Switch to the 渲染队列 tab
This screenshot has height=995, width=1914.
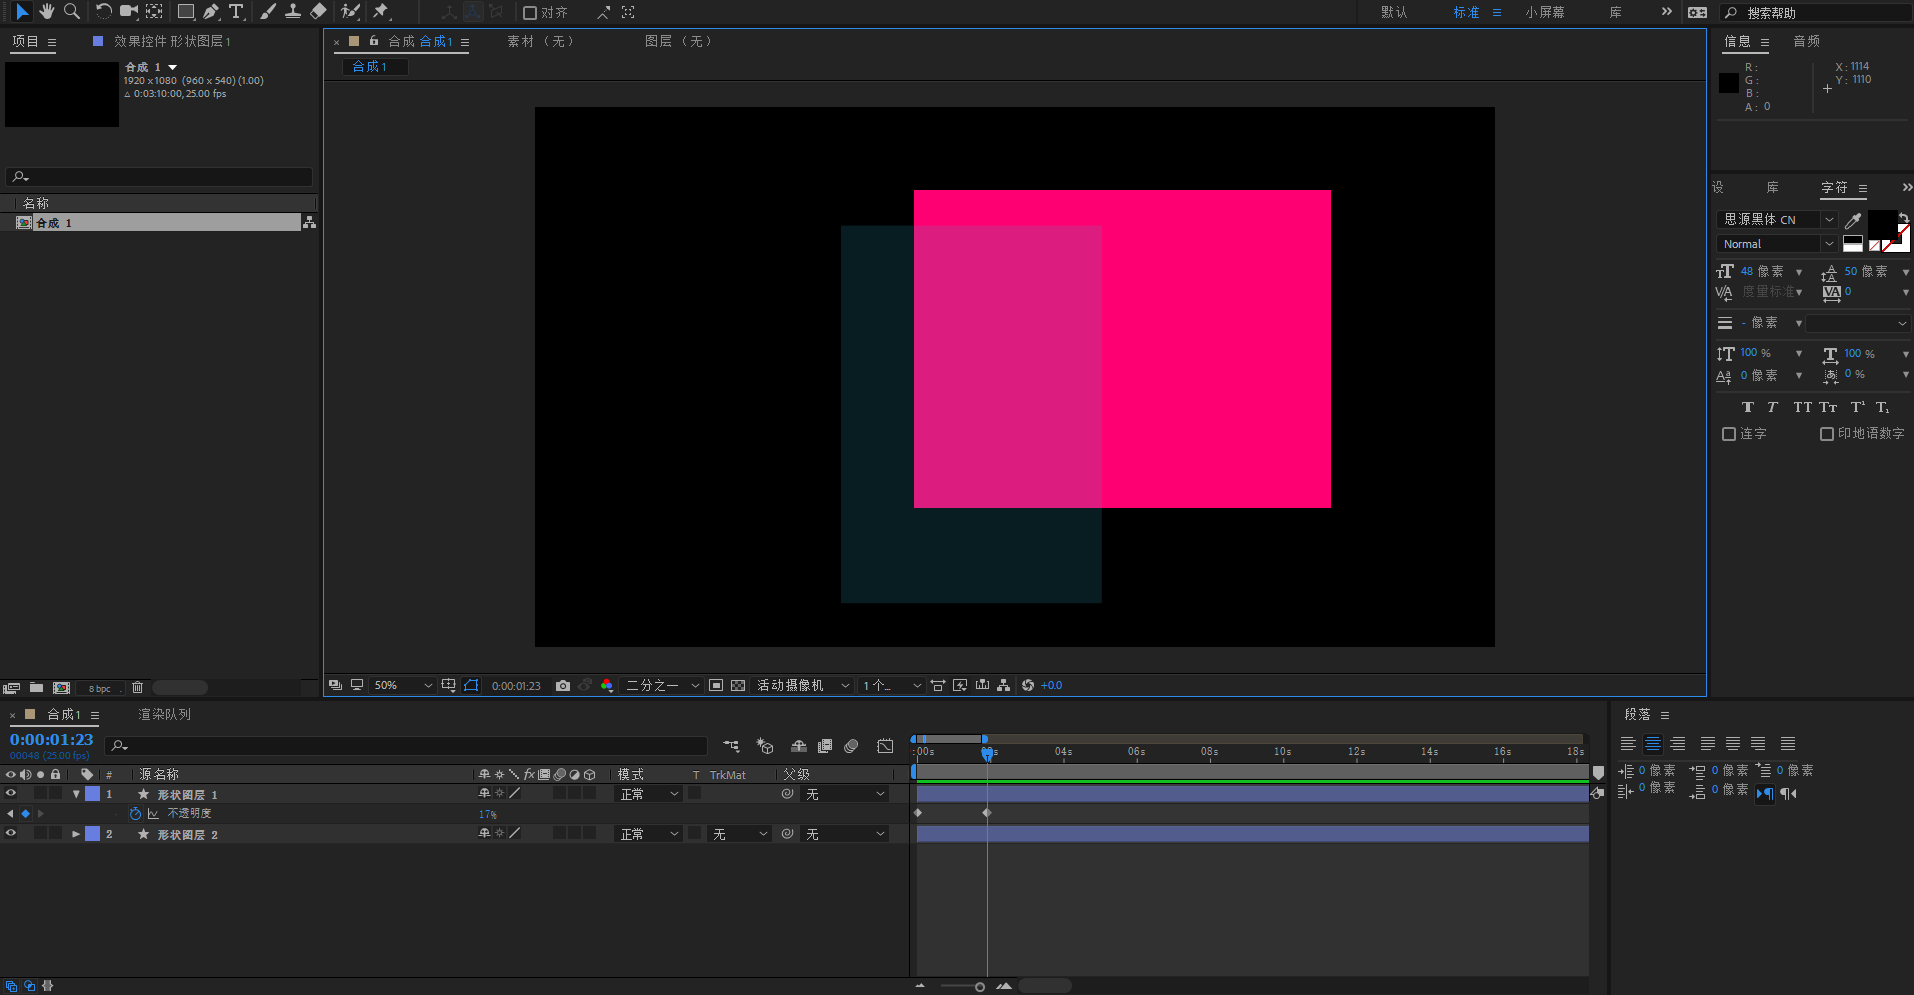pyautogui.click(x=164, y=714)
